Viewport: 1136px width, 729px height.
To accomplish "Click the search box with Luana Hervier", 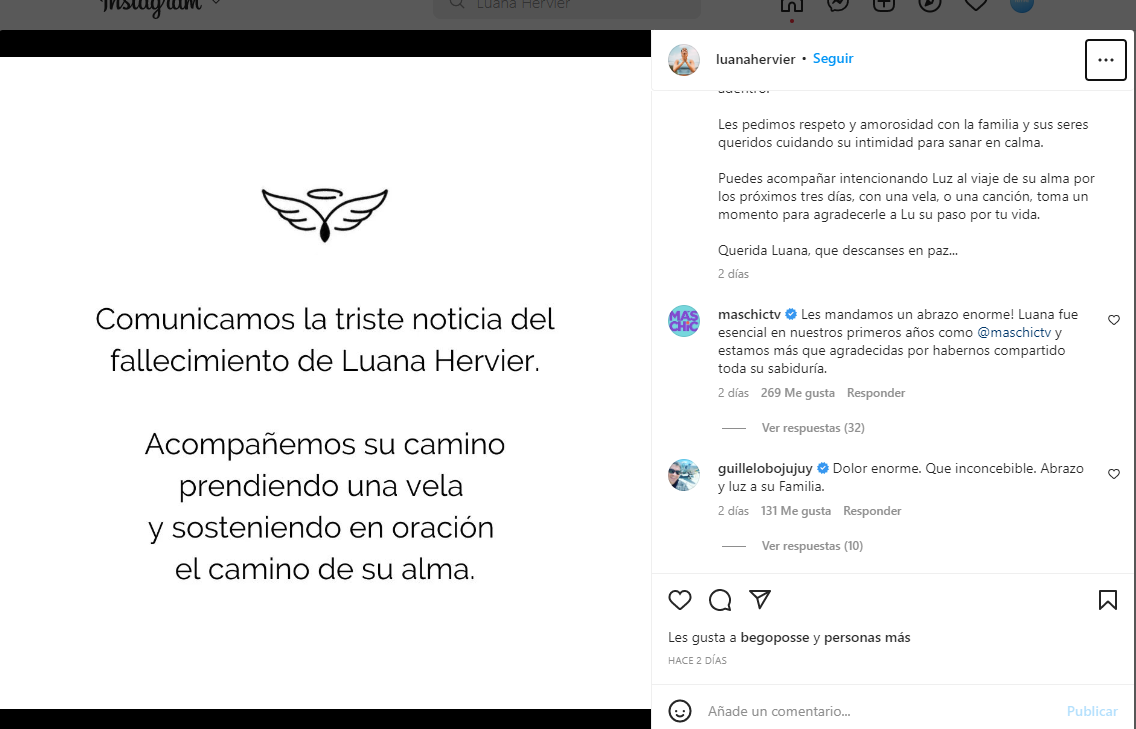I will coord(567,6).
